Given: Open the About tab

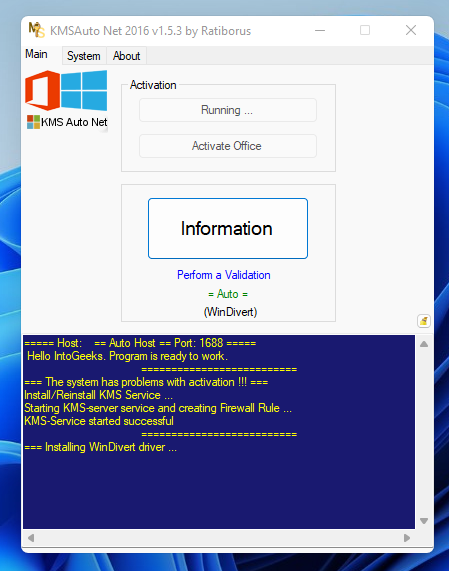Looking at the screenshot, I should point(126,56).
